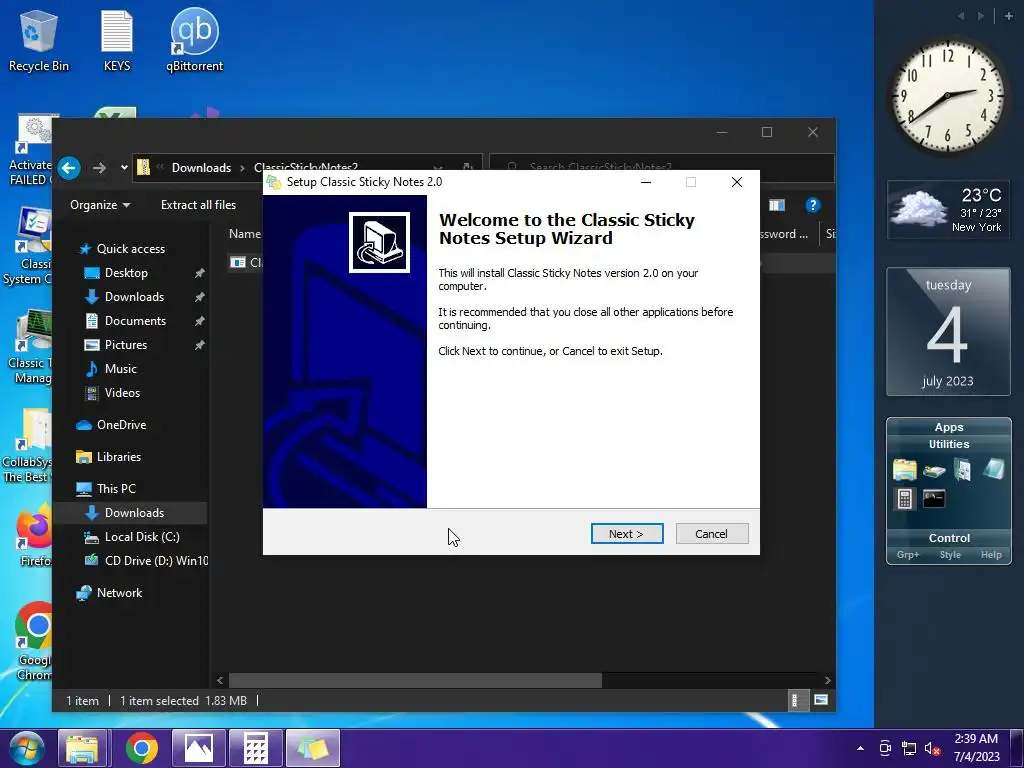Click the add gadget plus button
The image size is (1024, 768).
1008,16
